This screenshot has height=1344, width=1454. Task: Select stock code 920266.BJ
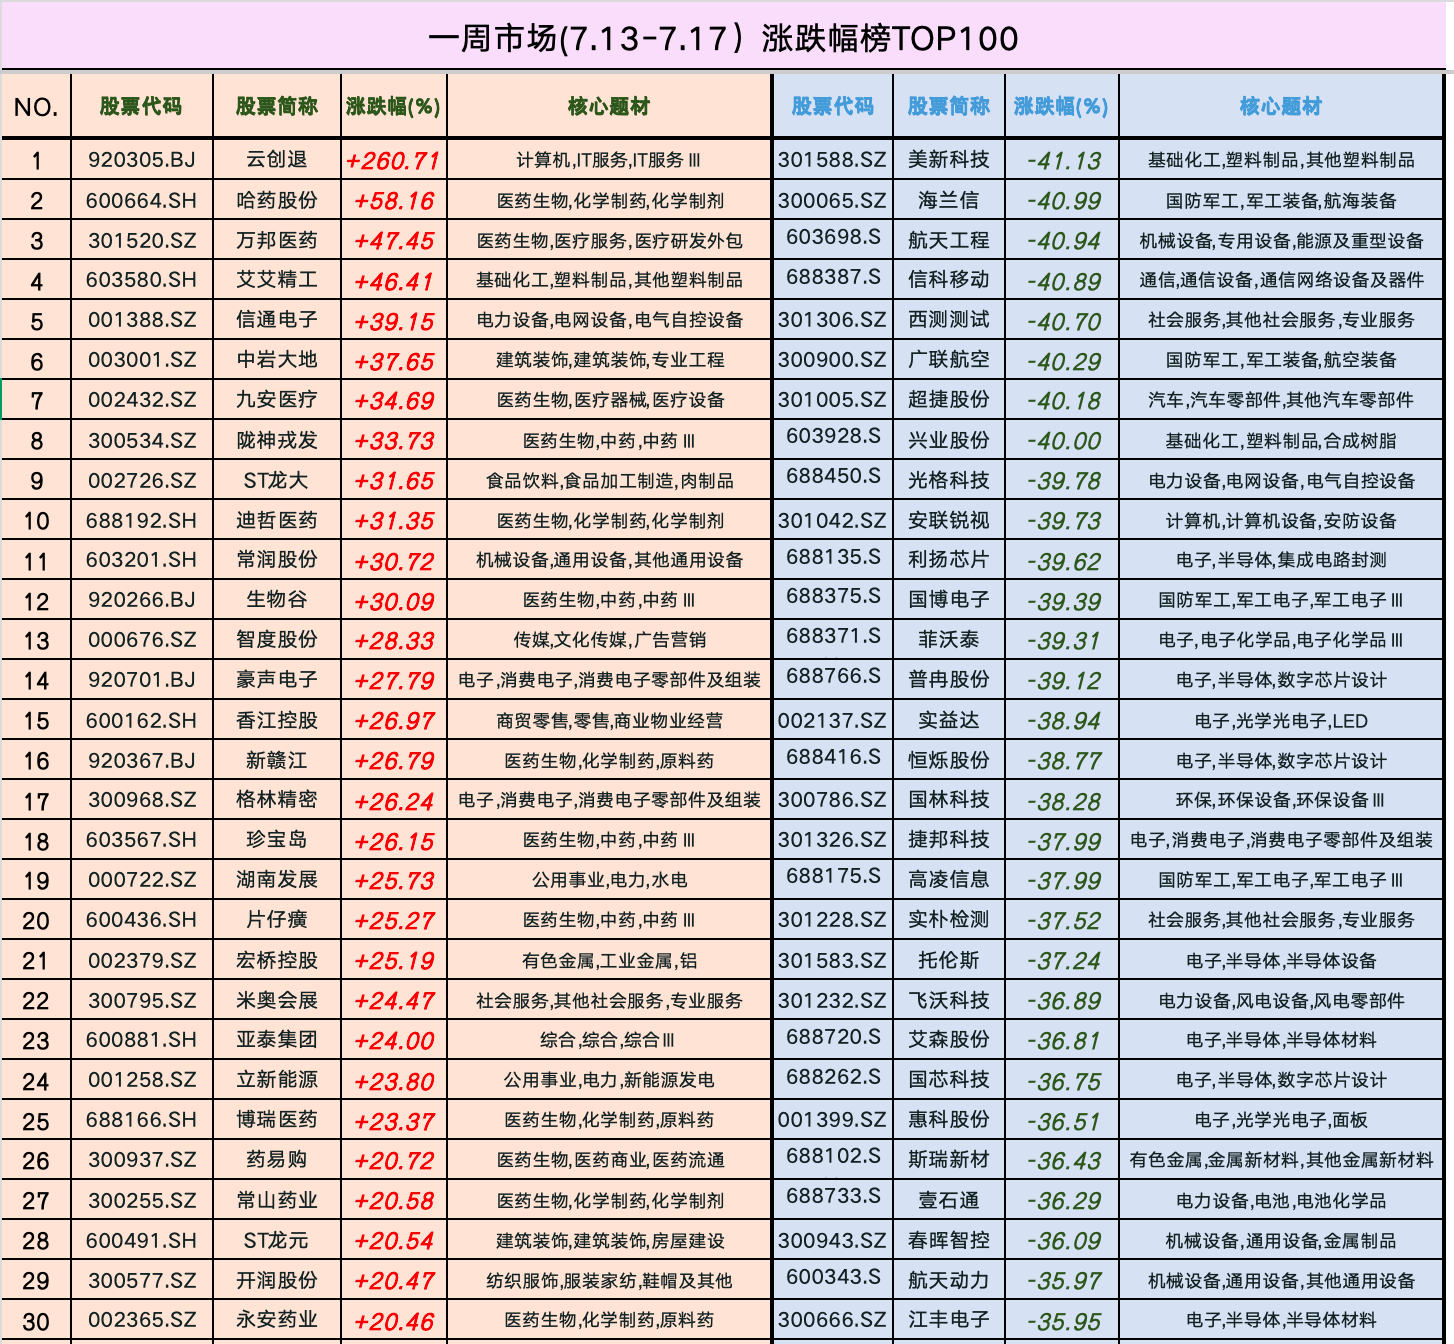click(142, 600)
